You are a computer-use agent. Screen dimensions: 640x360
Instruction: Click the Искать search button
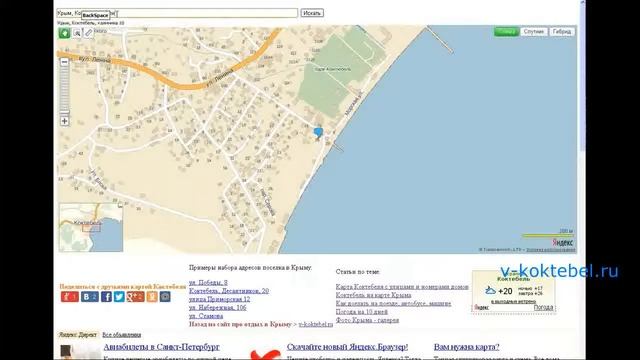(312, 13)
